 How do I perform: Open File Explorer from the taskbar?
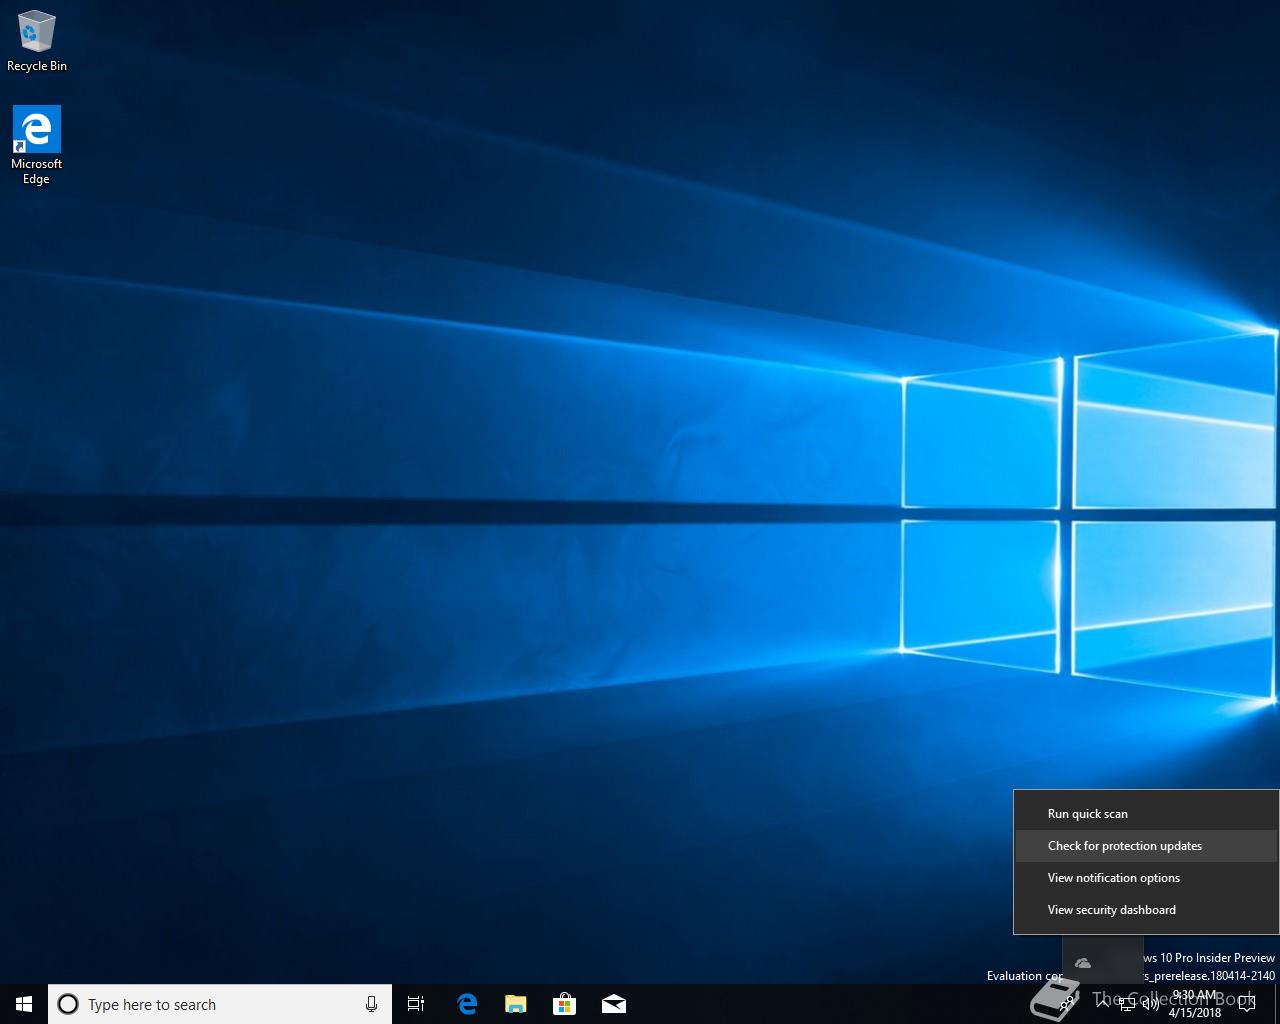[x=515, y=1004]
